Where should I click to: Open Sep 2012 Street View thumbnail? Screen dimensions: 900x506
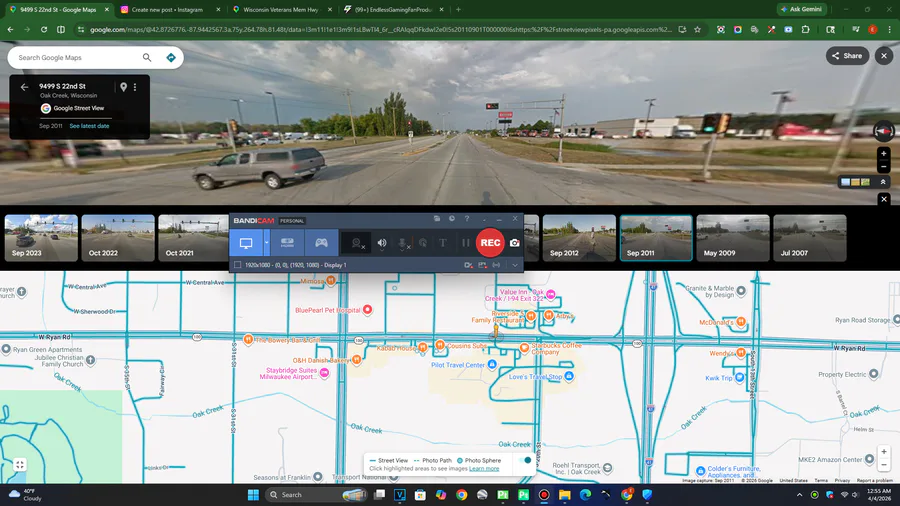(x=579, y=238)
